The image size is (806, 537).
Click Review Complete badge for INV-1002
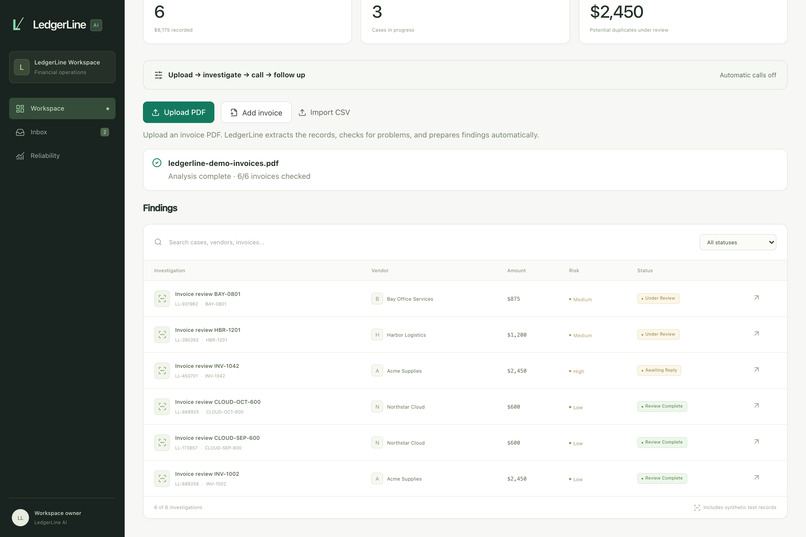(x=662, y=478)
